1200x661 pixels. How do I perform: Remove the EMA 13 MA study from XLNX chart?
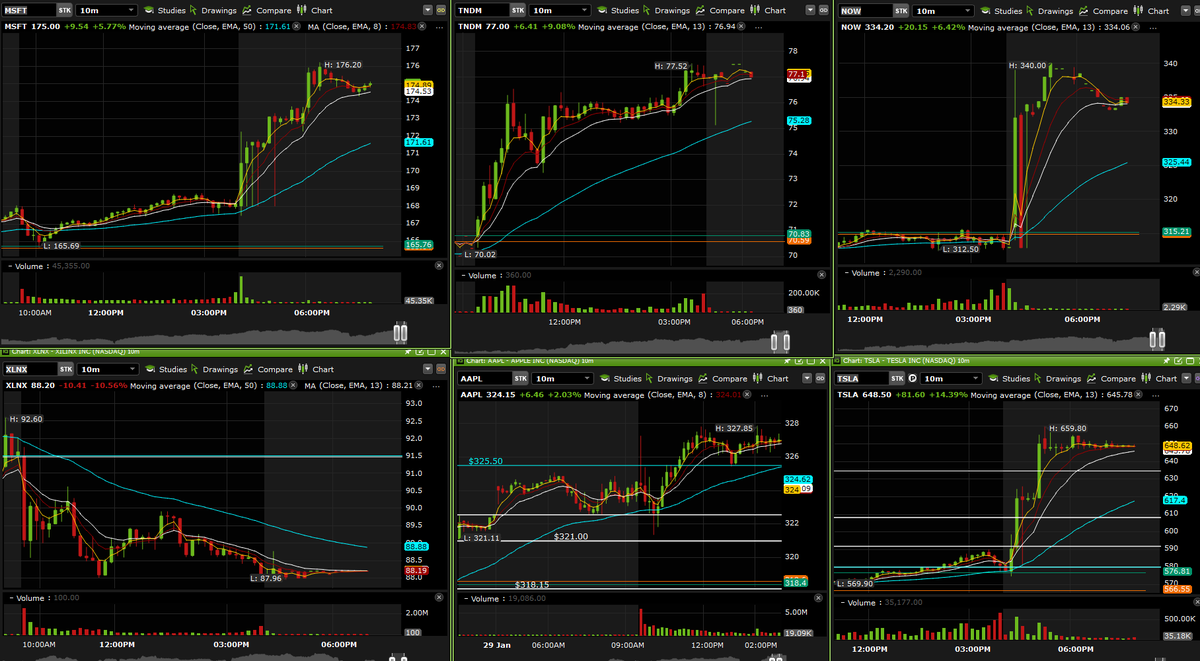click(x=418, y=385)
